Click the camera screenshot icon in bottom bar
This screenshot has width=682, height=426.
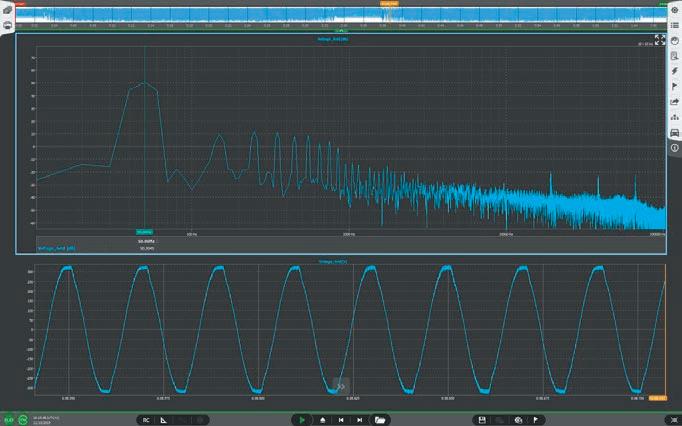(518, 420)
